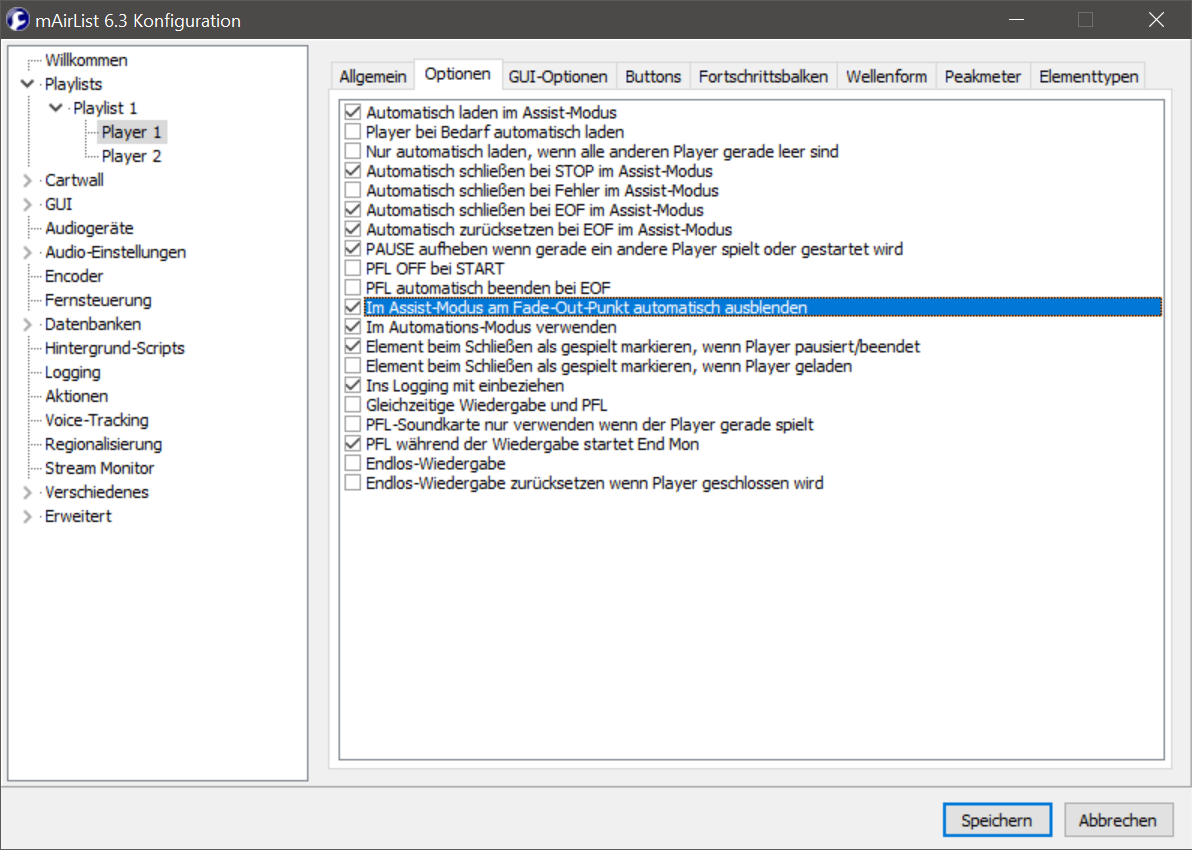1192x850 pixels.
Task: Close the Konfiguration window
Action: [1156, 20]
